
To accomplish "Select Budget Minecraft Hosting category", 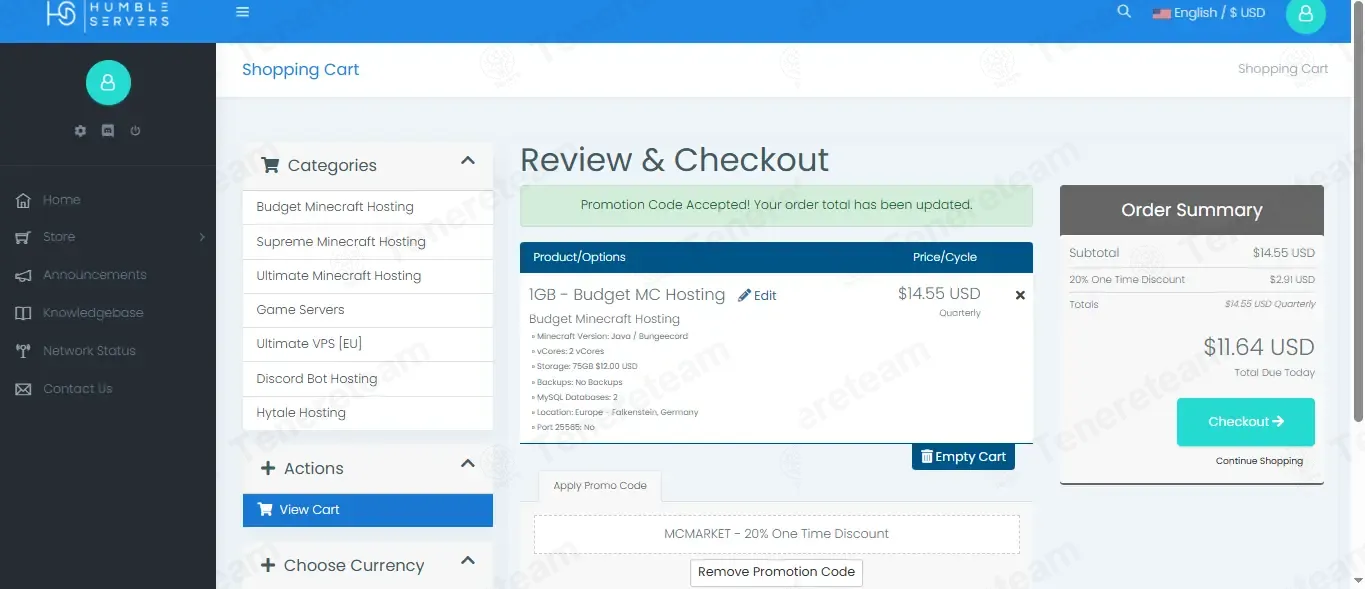I will tap(368, 207).
